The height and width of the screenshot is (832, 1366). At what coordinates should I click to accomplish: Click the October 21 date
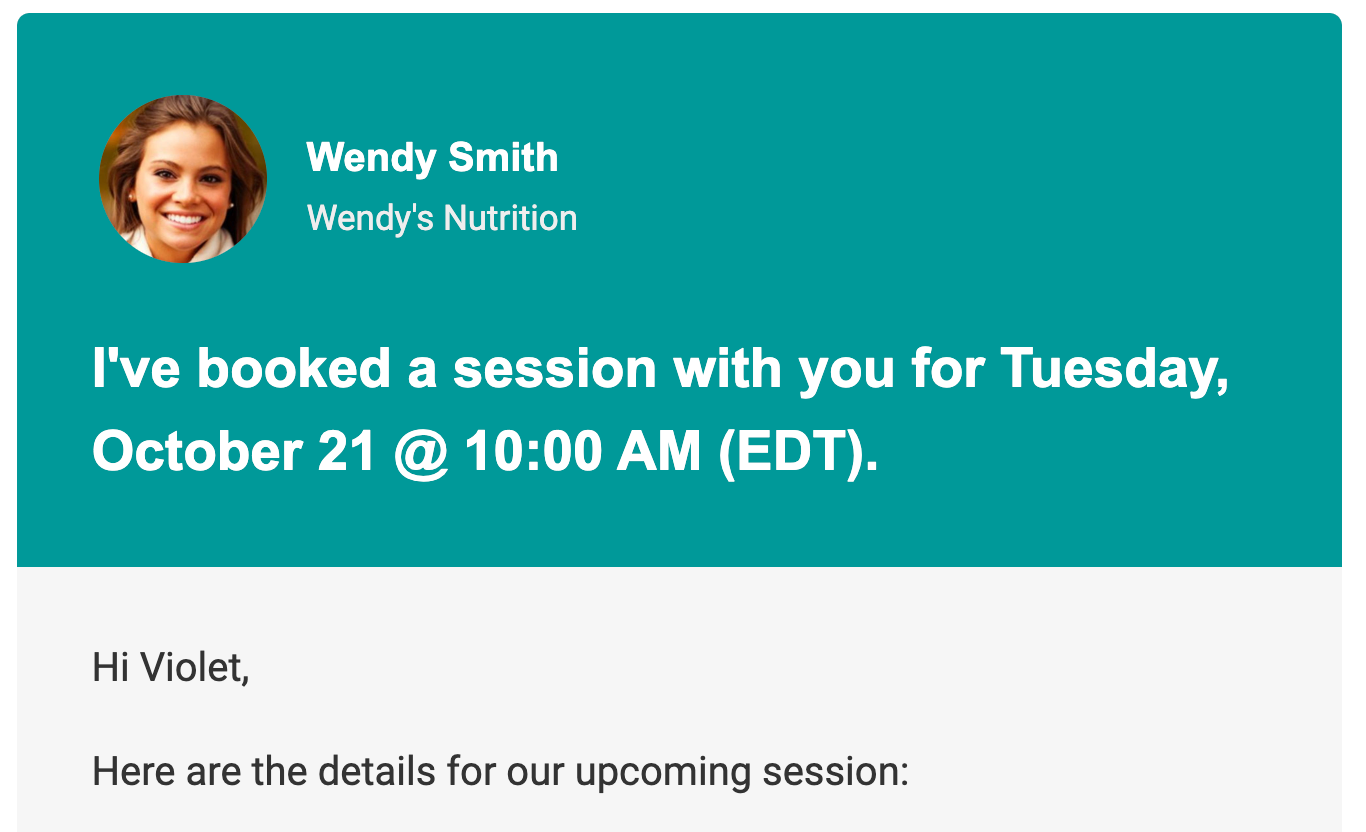click(234, 452)
